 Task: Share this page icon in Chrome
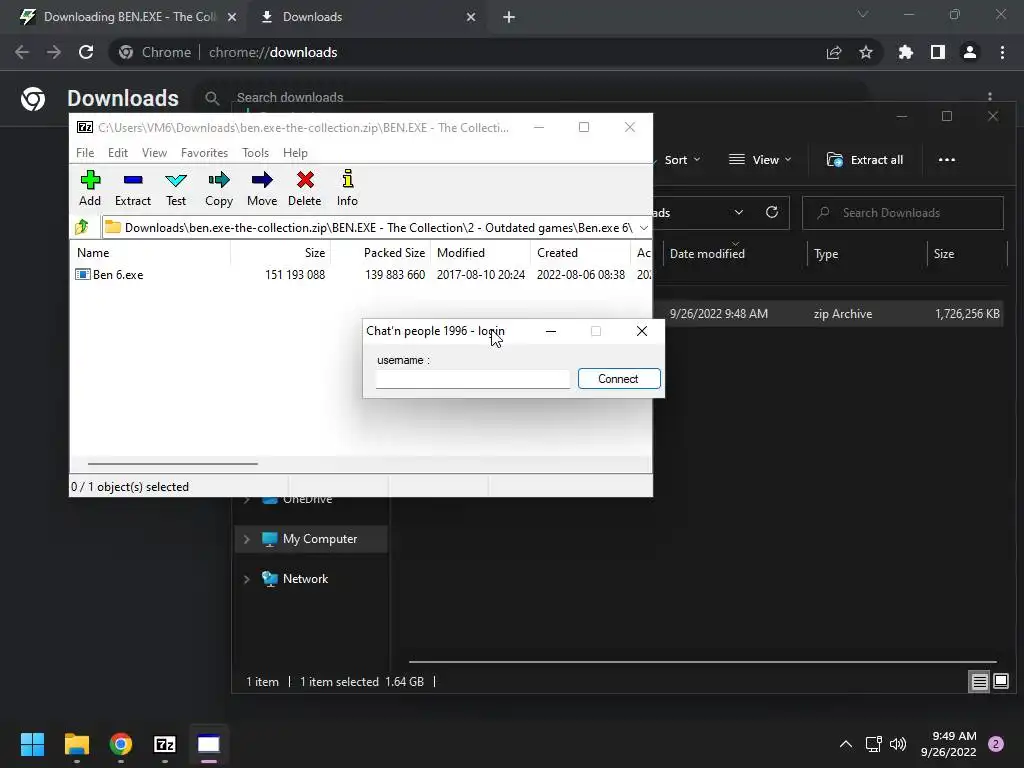click(834, 52)
